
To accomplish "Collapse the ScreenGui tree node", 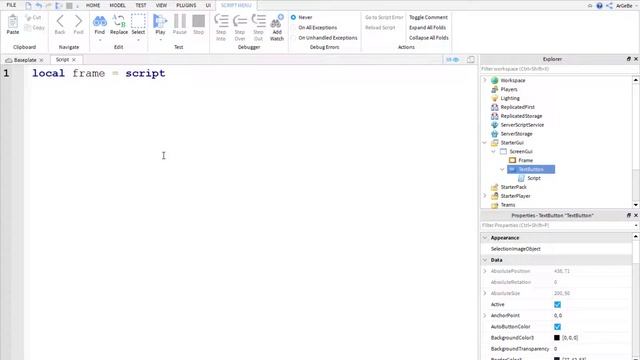I will [x=493, y=151].
